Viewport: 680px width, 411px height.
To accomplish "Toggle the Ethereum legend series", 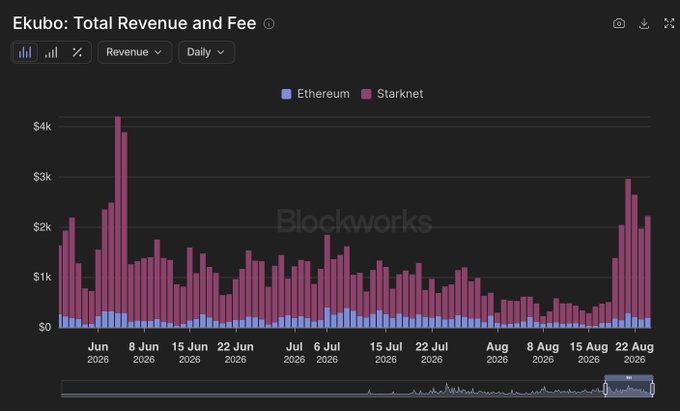I will point(315,94).
